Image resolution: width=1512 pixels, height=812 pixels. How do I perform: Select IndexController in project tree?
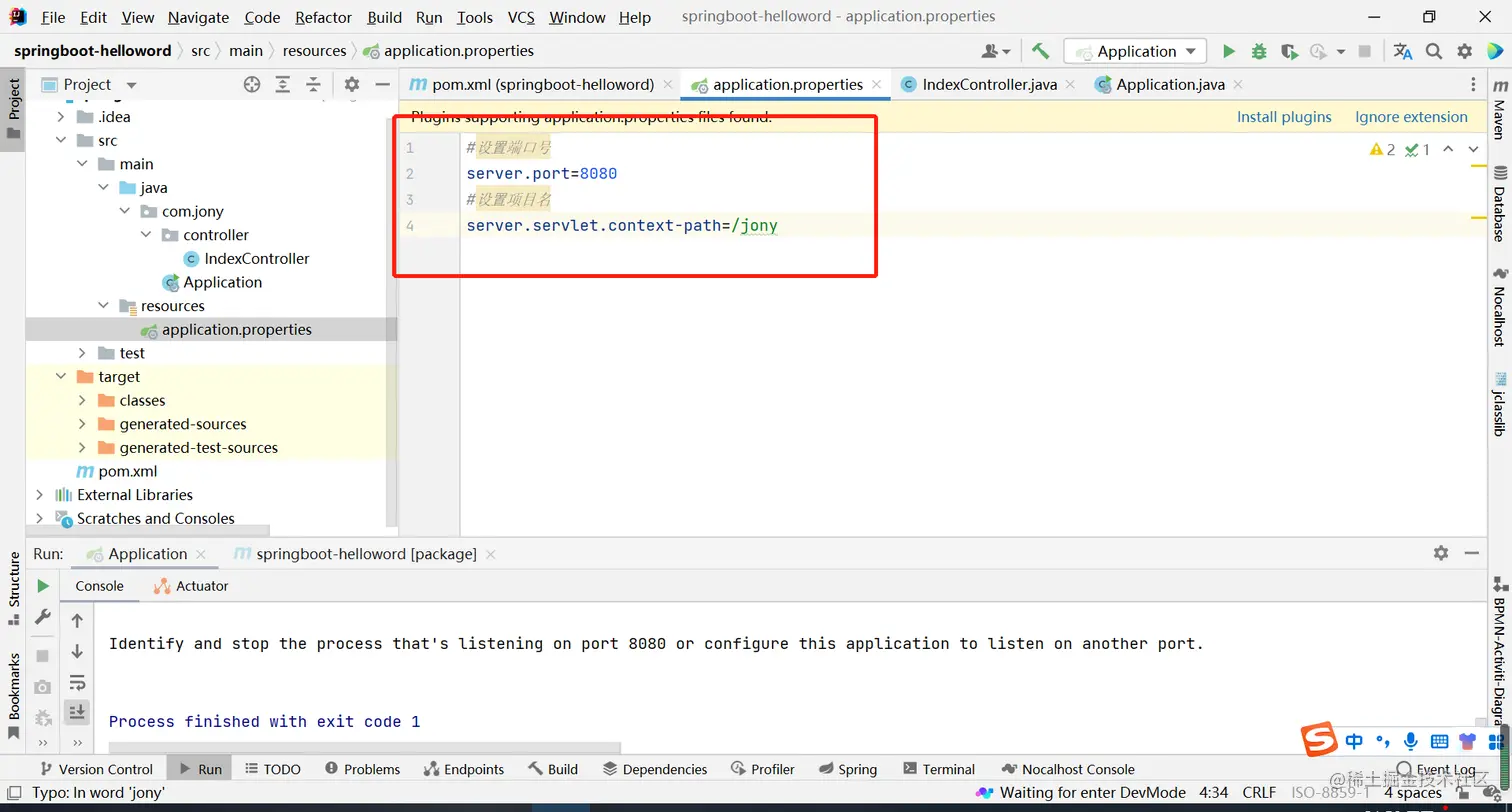(256, 259)
